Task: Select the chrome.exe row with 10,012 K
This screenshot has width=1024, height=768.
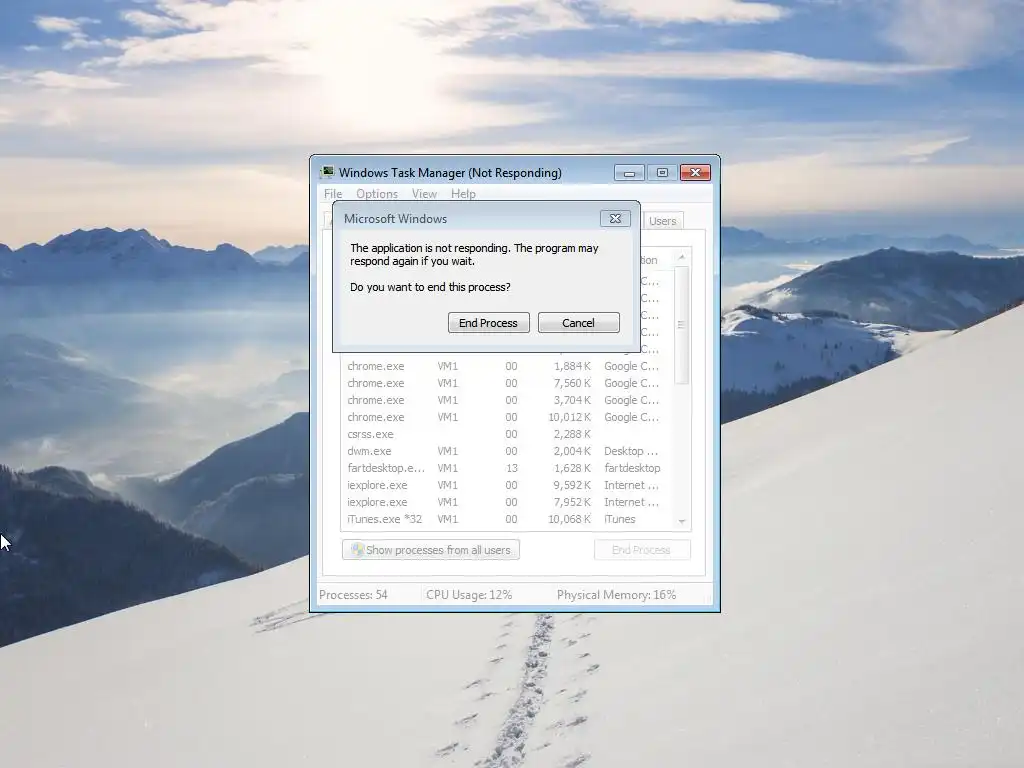Action: point(507,417)
